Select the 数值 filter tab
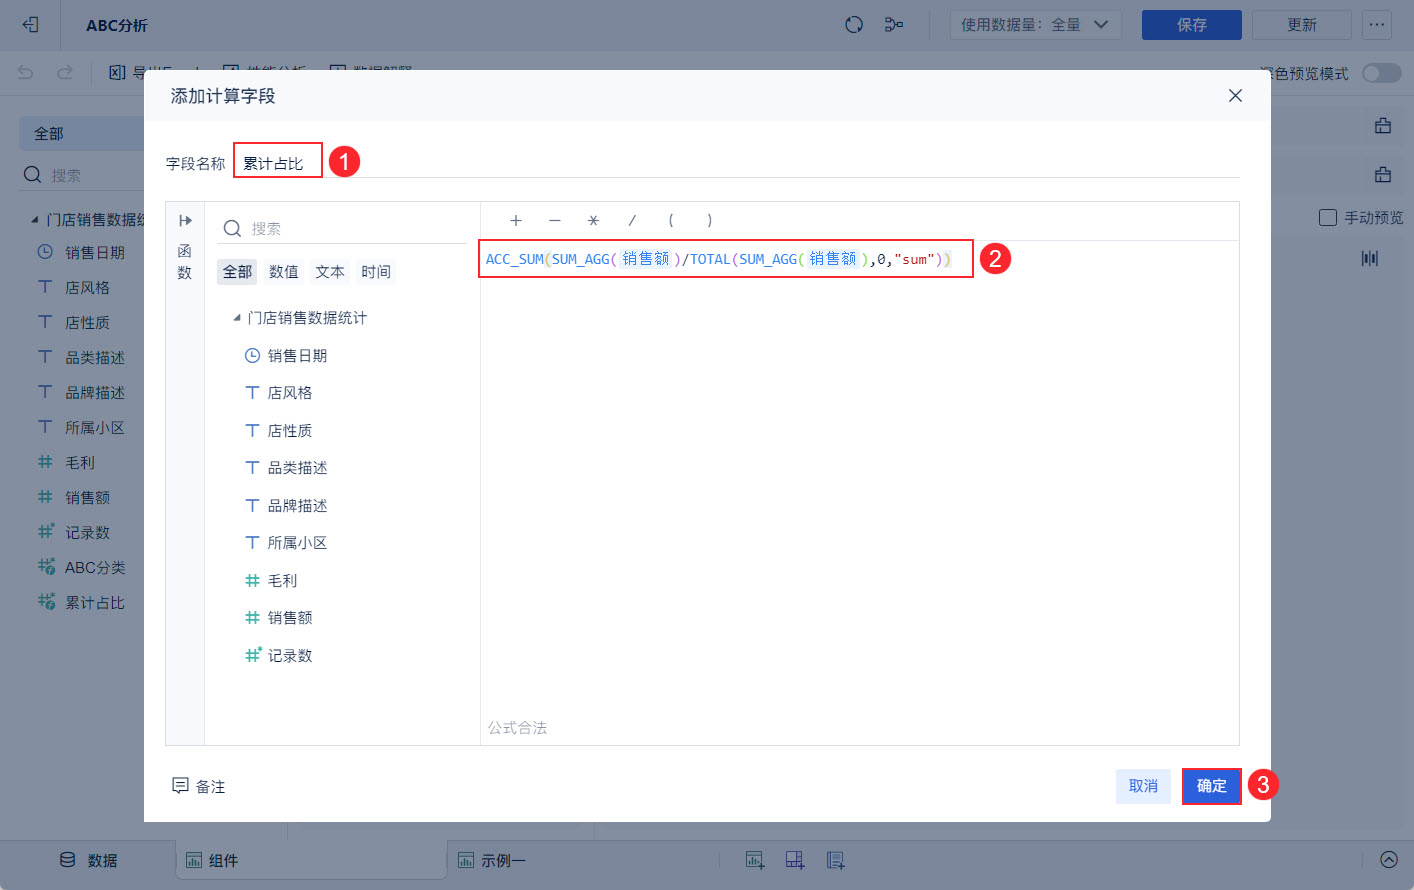The image size is (1414, 890). click(284, 272)
